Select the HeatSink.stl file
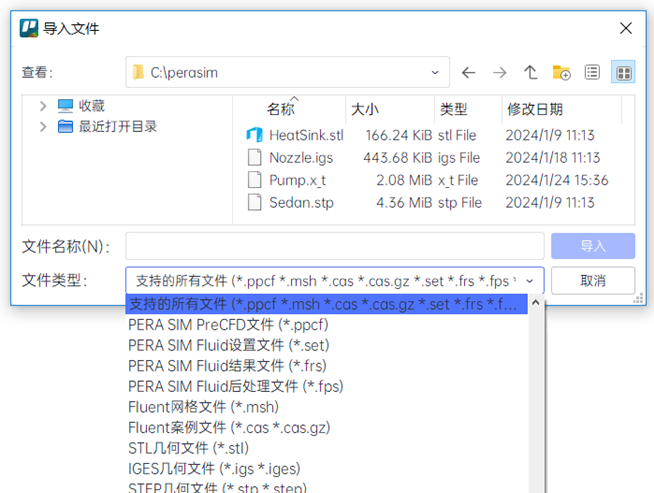The image size is (654, 493). (305, 135)
